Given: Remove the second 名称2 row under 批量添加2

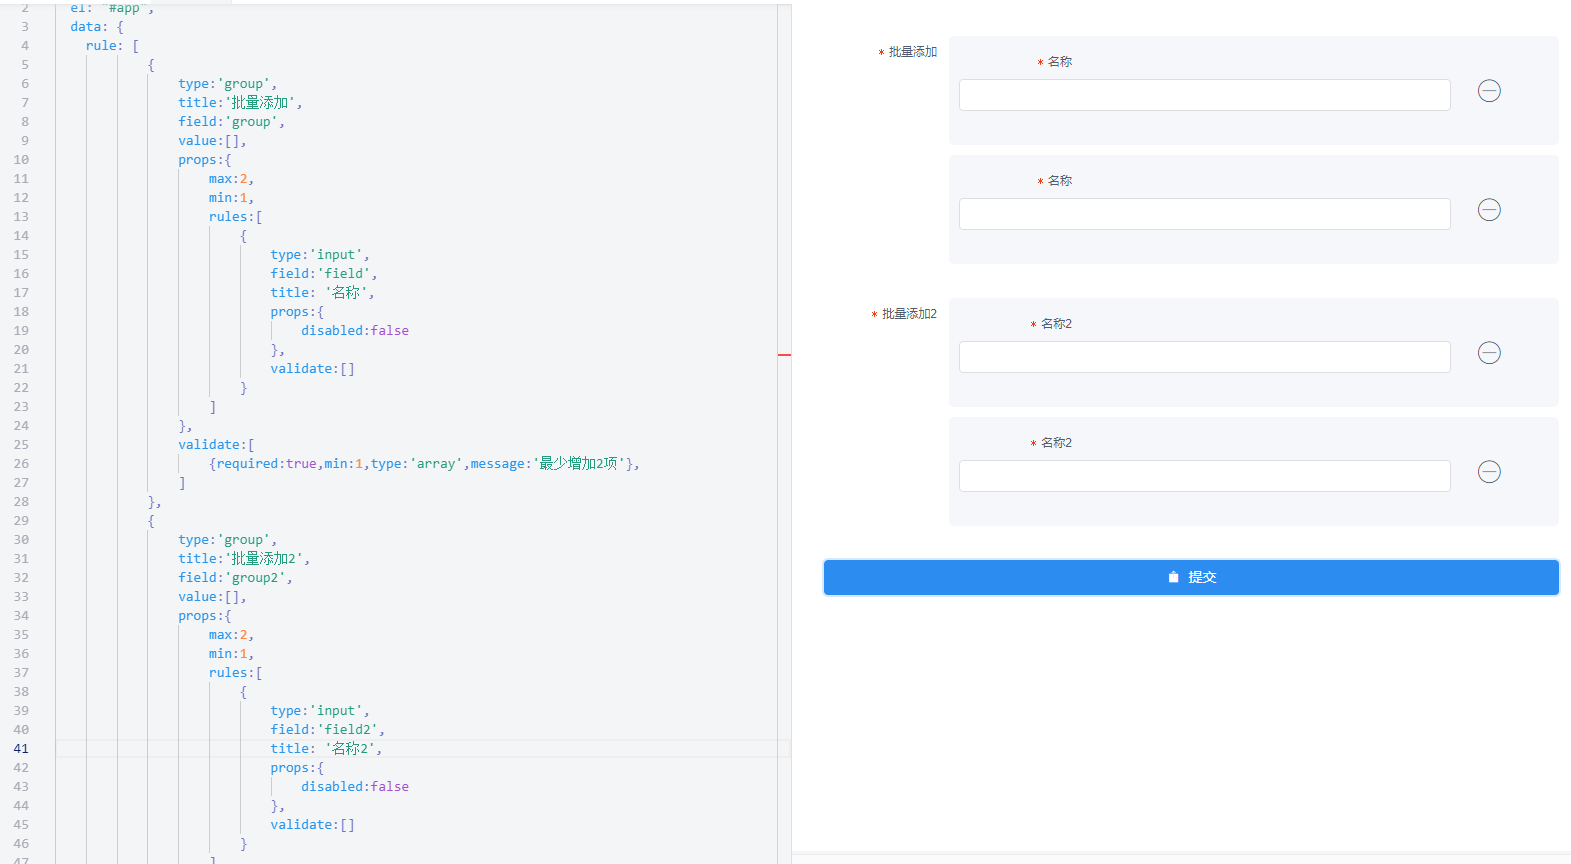Looking at the screenshot, I should (1489, 472).
